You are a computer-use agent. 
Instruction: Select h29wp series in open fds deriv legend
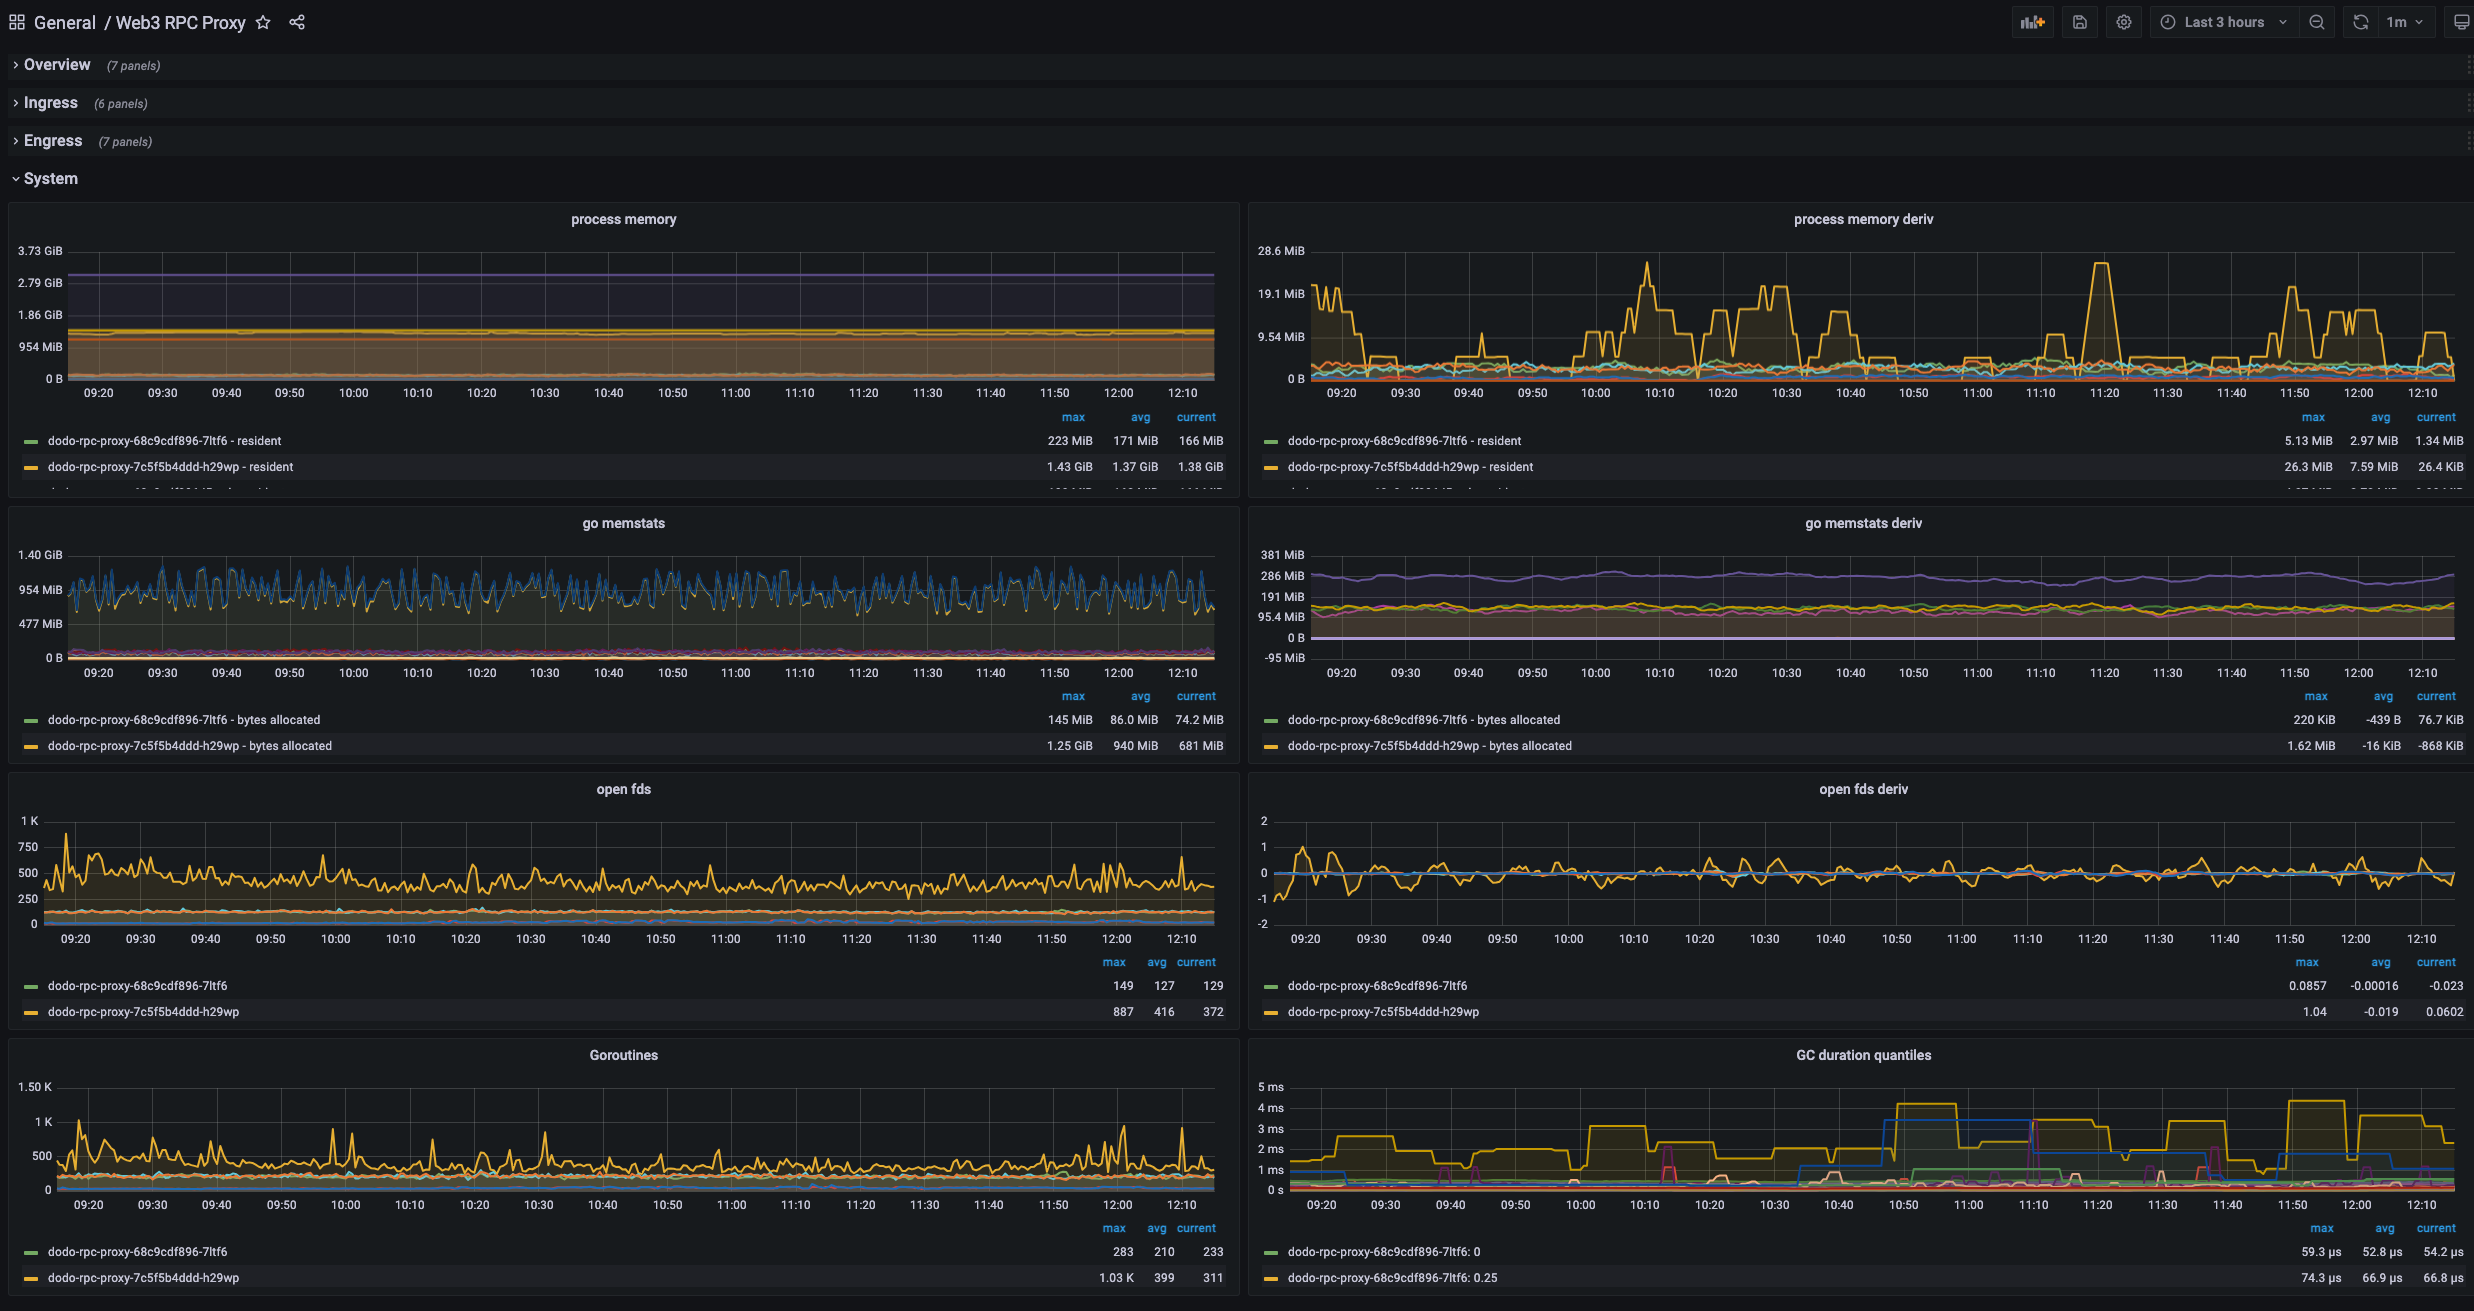pos(1383,1012)
